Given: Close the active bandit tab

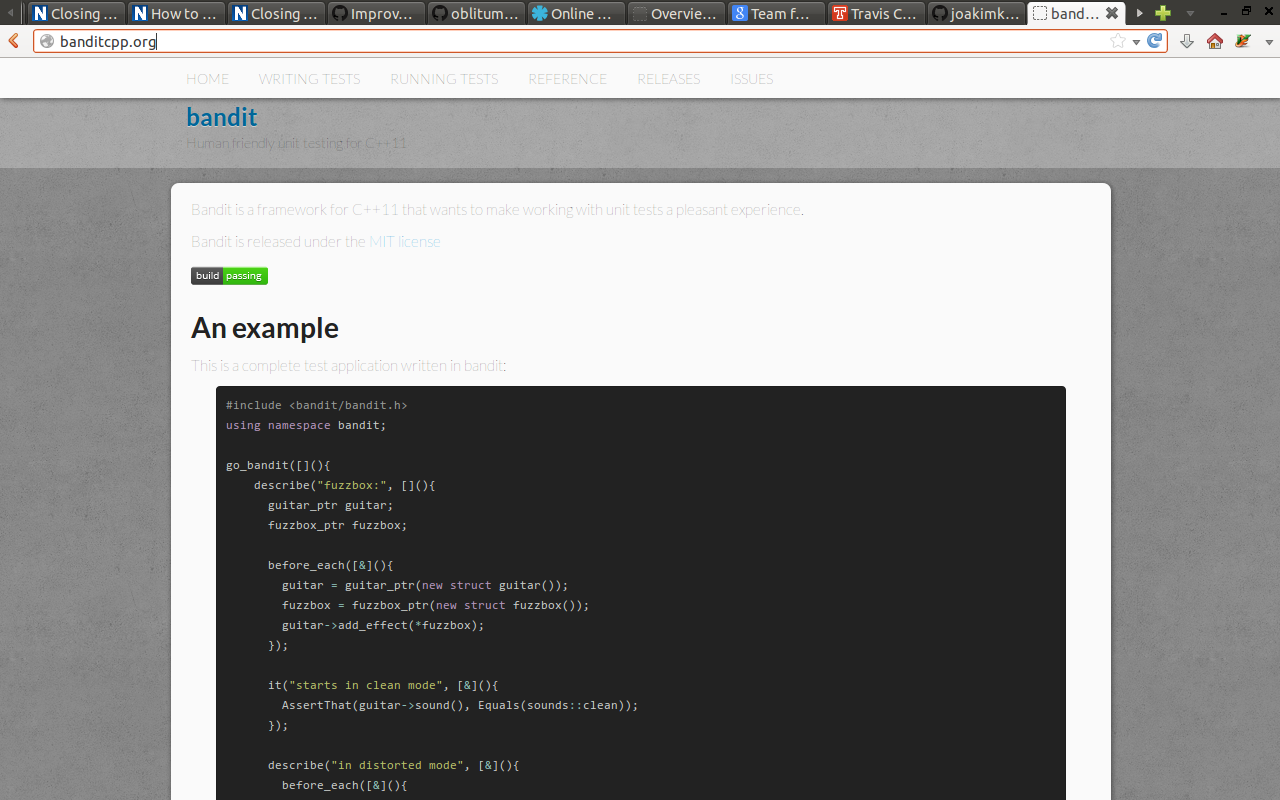Looking at the screenshot, I should (1111, 13).
